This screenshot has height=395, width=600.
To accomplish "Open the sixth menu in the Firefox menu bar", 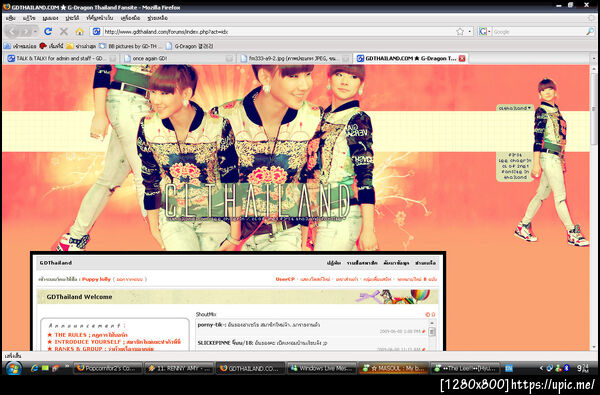I will click(130, 18).
